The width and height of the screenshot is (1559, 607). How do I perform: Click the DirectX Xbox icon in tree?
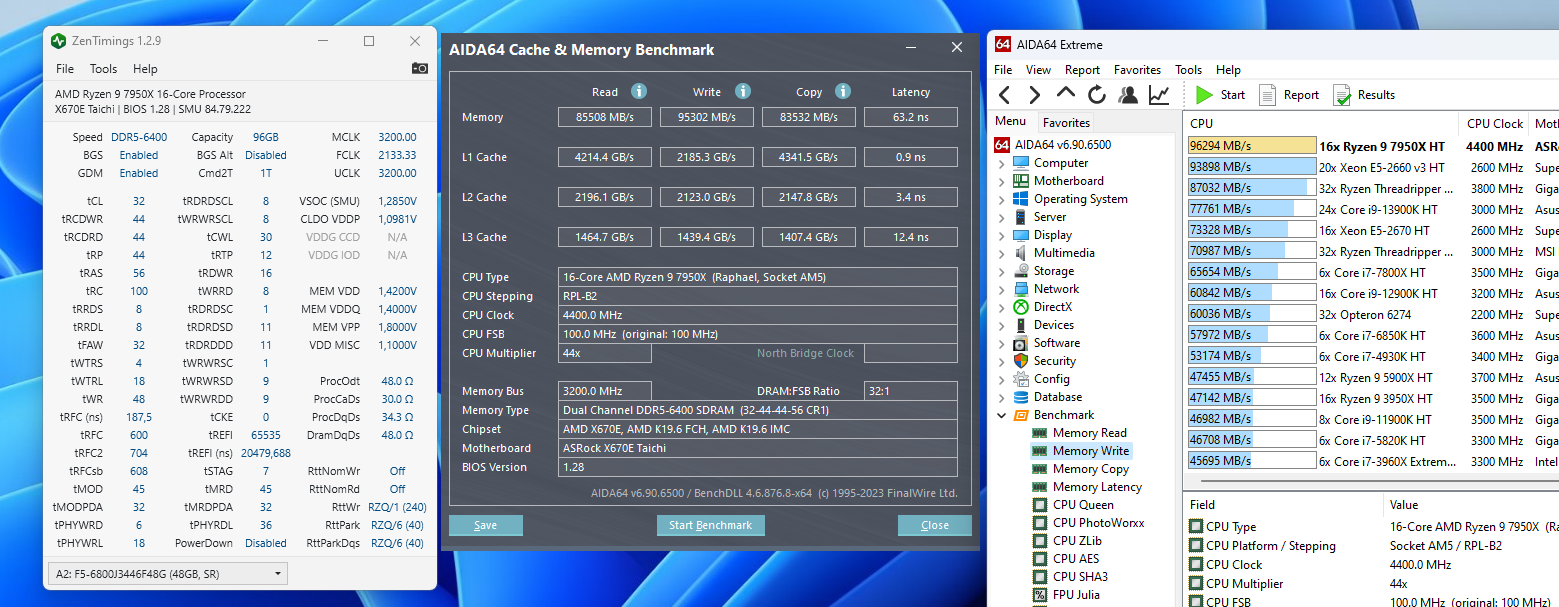click(1021, 307)
